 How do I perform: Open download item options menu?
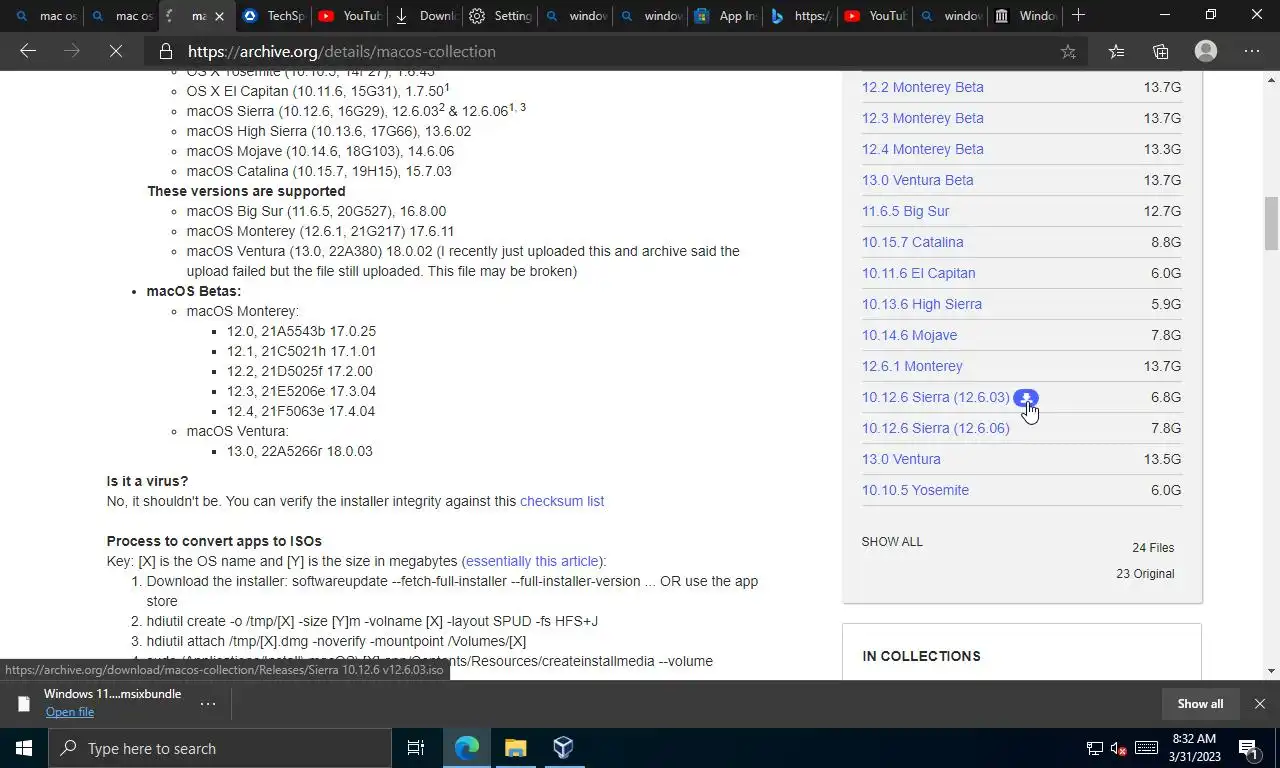click(x=208, y=703)
